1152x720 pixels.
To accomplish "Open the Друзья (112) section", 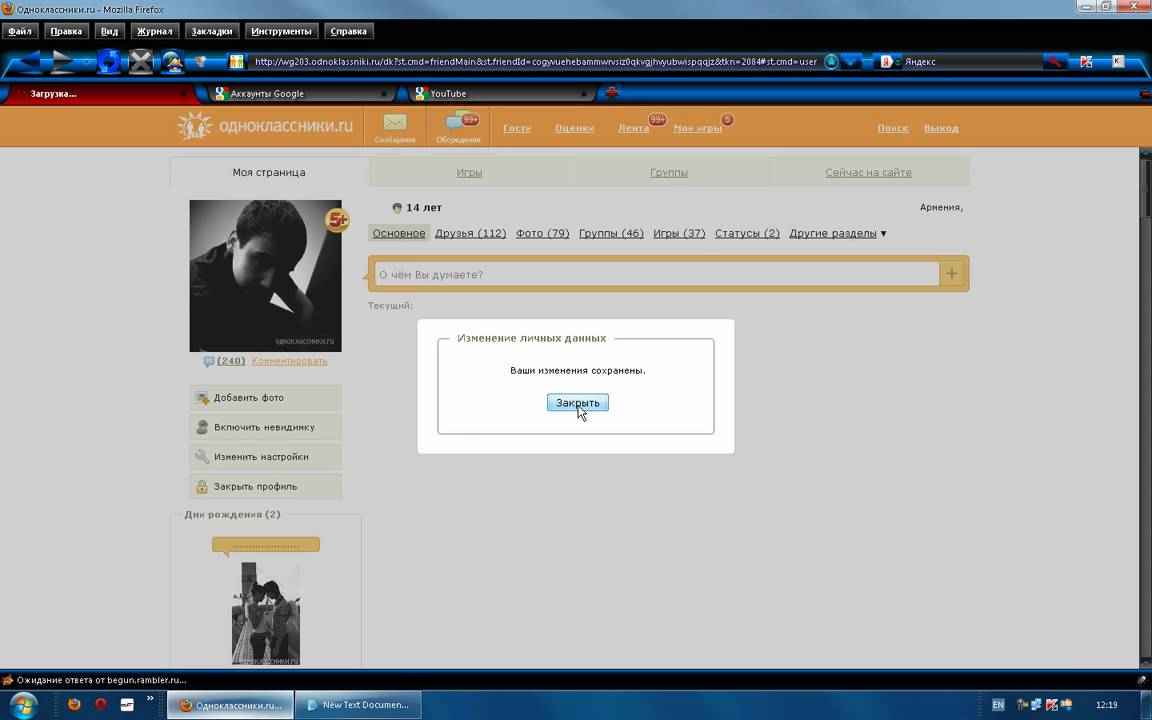I will pyautogui.click(x=470, y=234).
